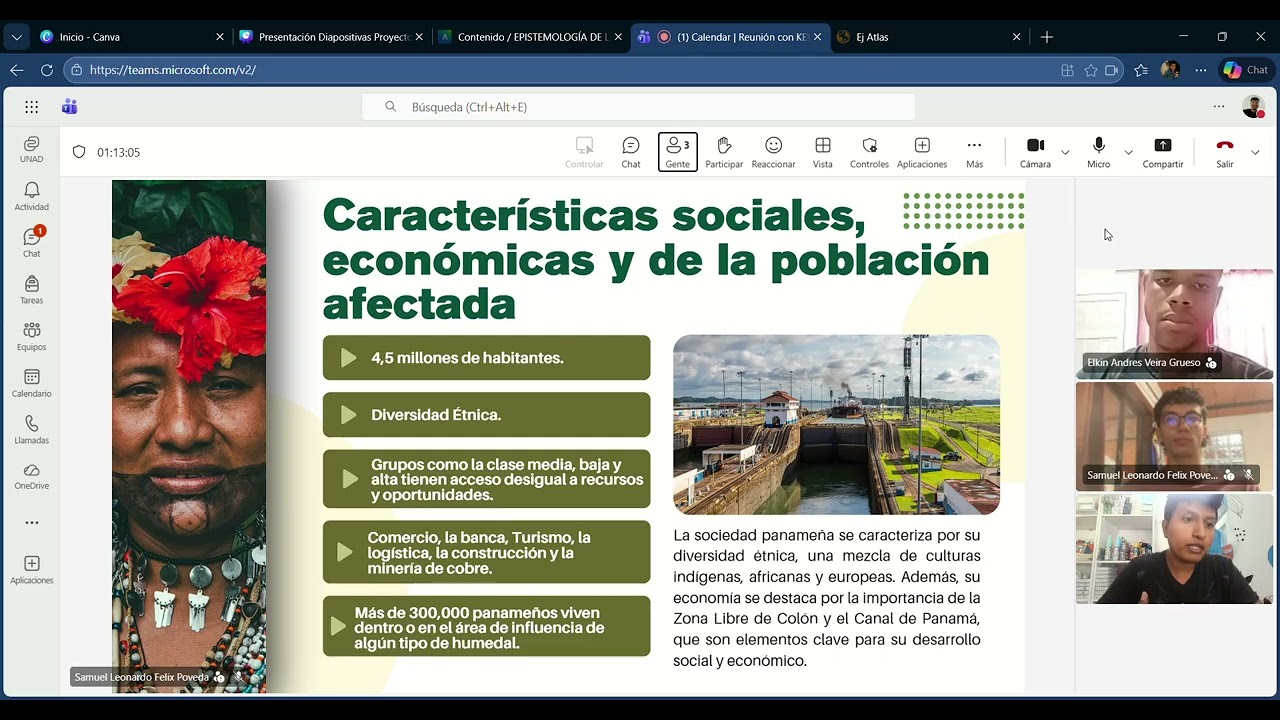Open the Edge profile avatar
This screenshot has height=720, width=1280.
(x=1170, y=70)
